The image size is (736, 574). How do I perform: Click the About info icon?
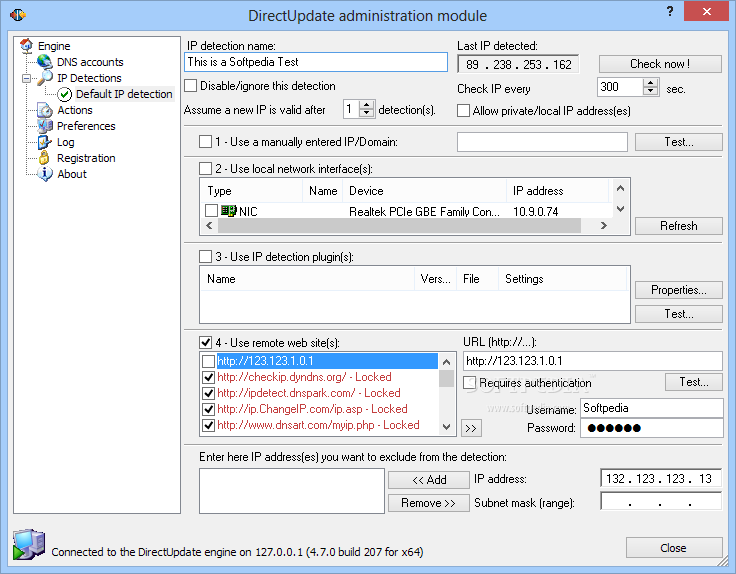point(45,174)
